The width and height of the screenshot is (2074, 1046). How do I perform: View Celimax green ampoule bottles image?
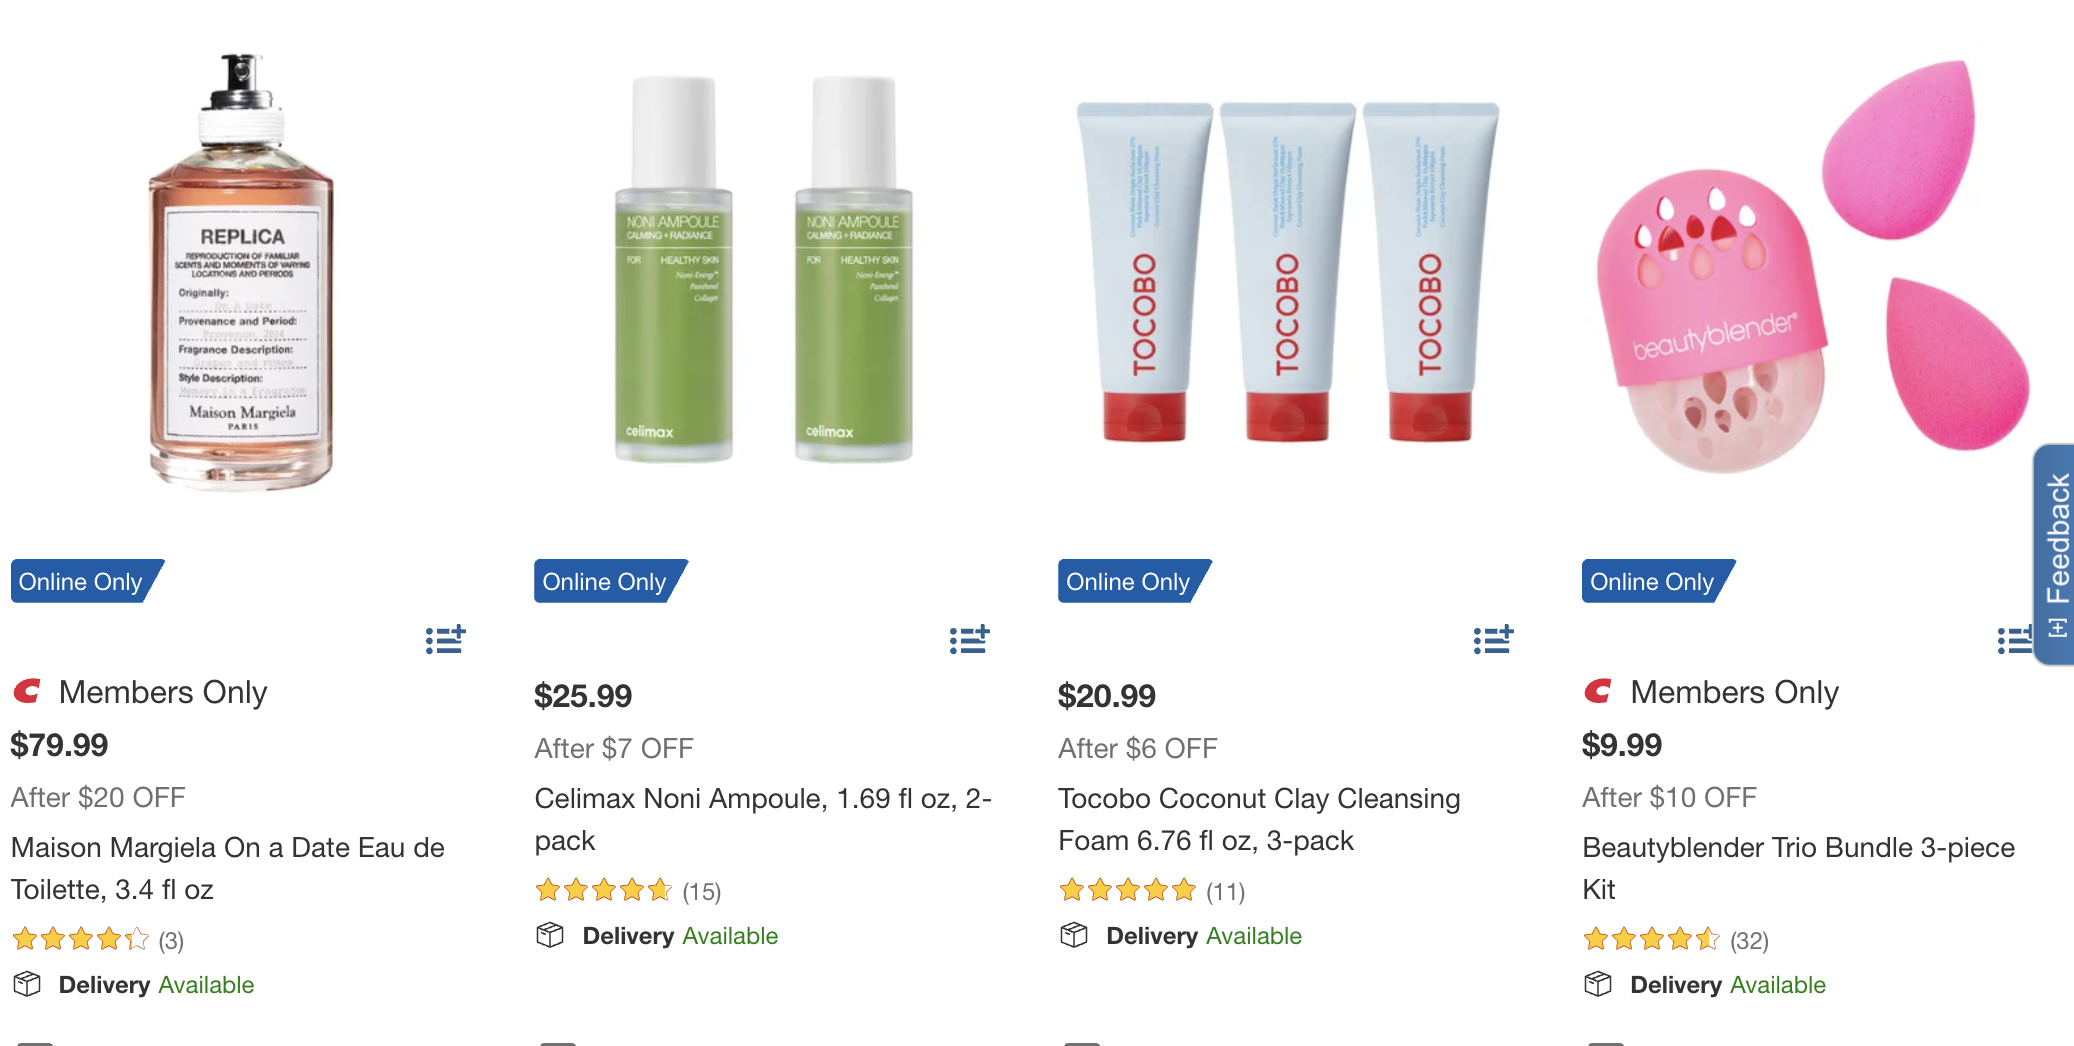[x=763, y=268]
